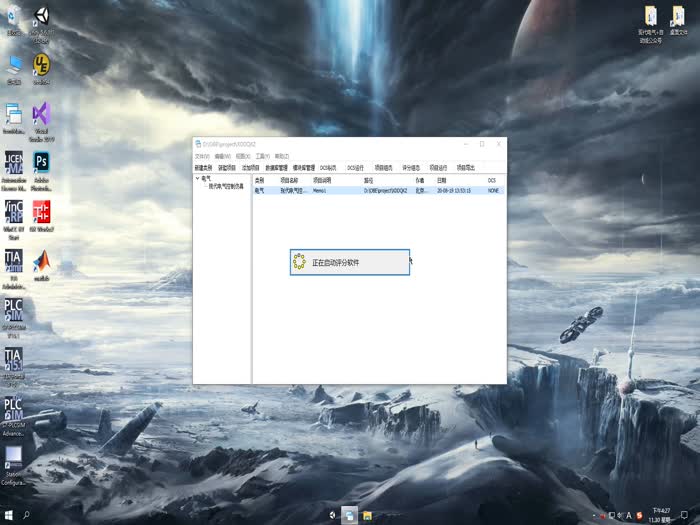
Task: Click the 数据库管理 toolbar button
Action: point(277,168)
